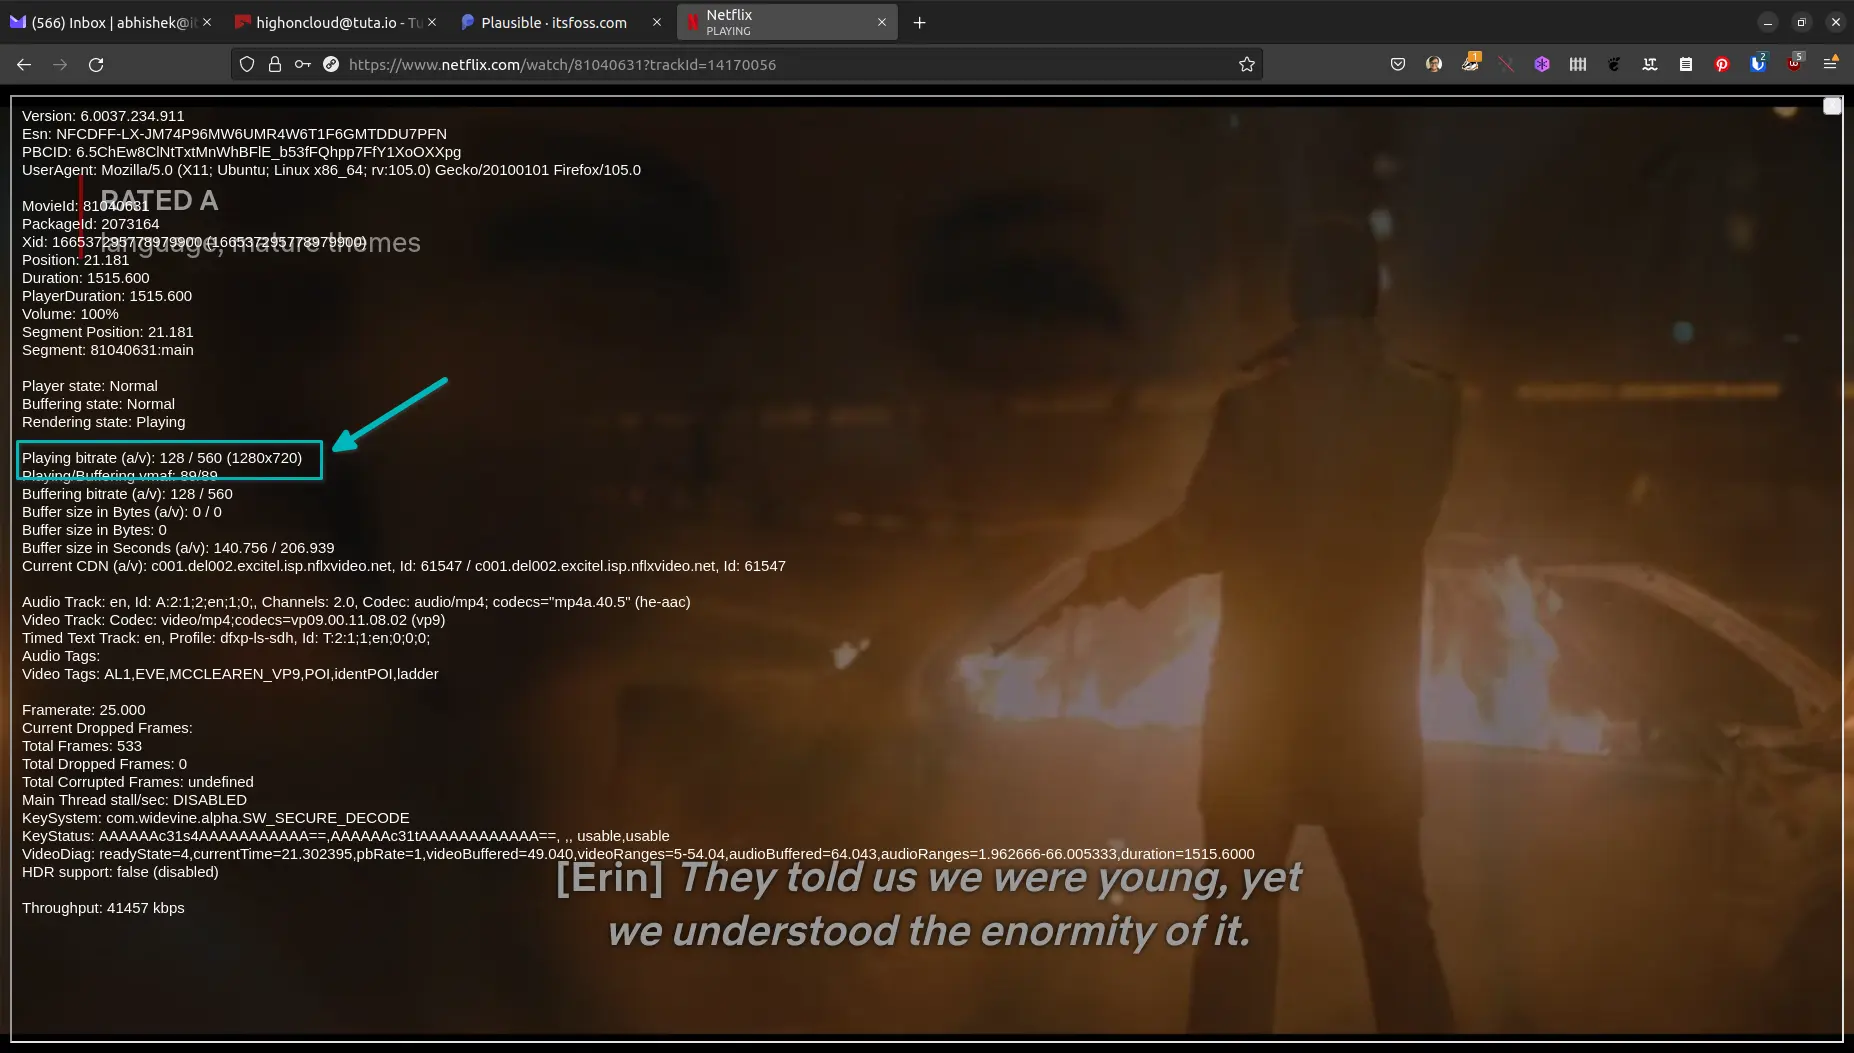Image resolution: width=1854 pixels, height=1053 pixels.
Task: Close the Plausible tab
Action: click(657, 22)
